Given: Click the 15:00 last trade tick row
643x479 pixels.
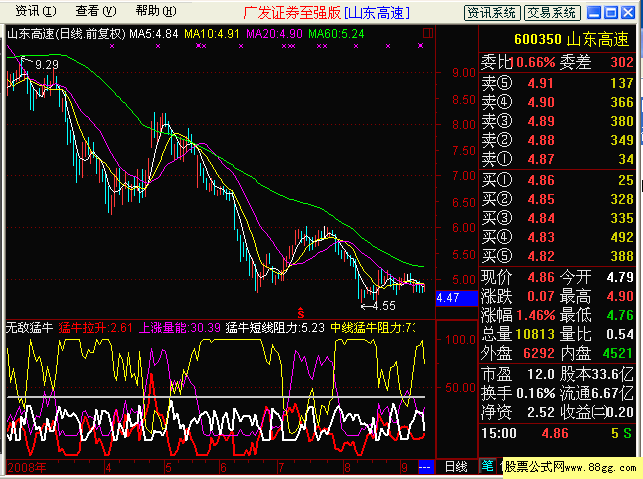Looking at the screenshot, I should point(557,433).
